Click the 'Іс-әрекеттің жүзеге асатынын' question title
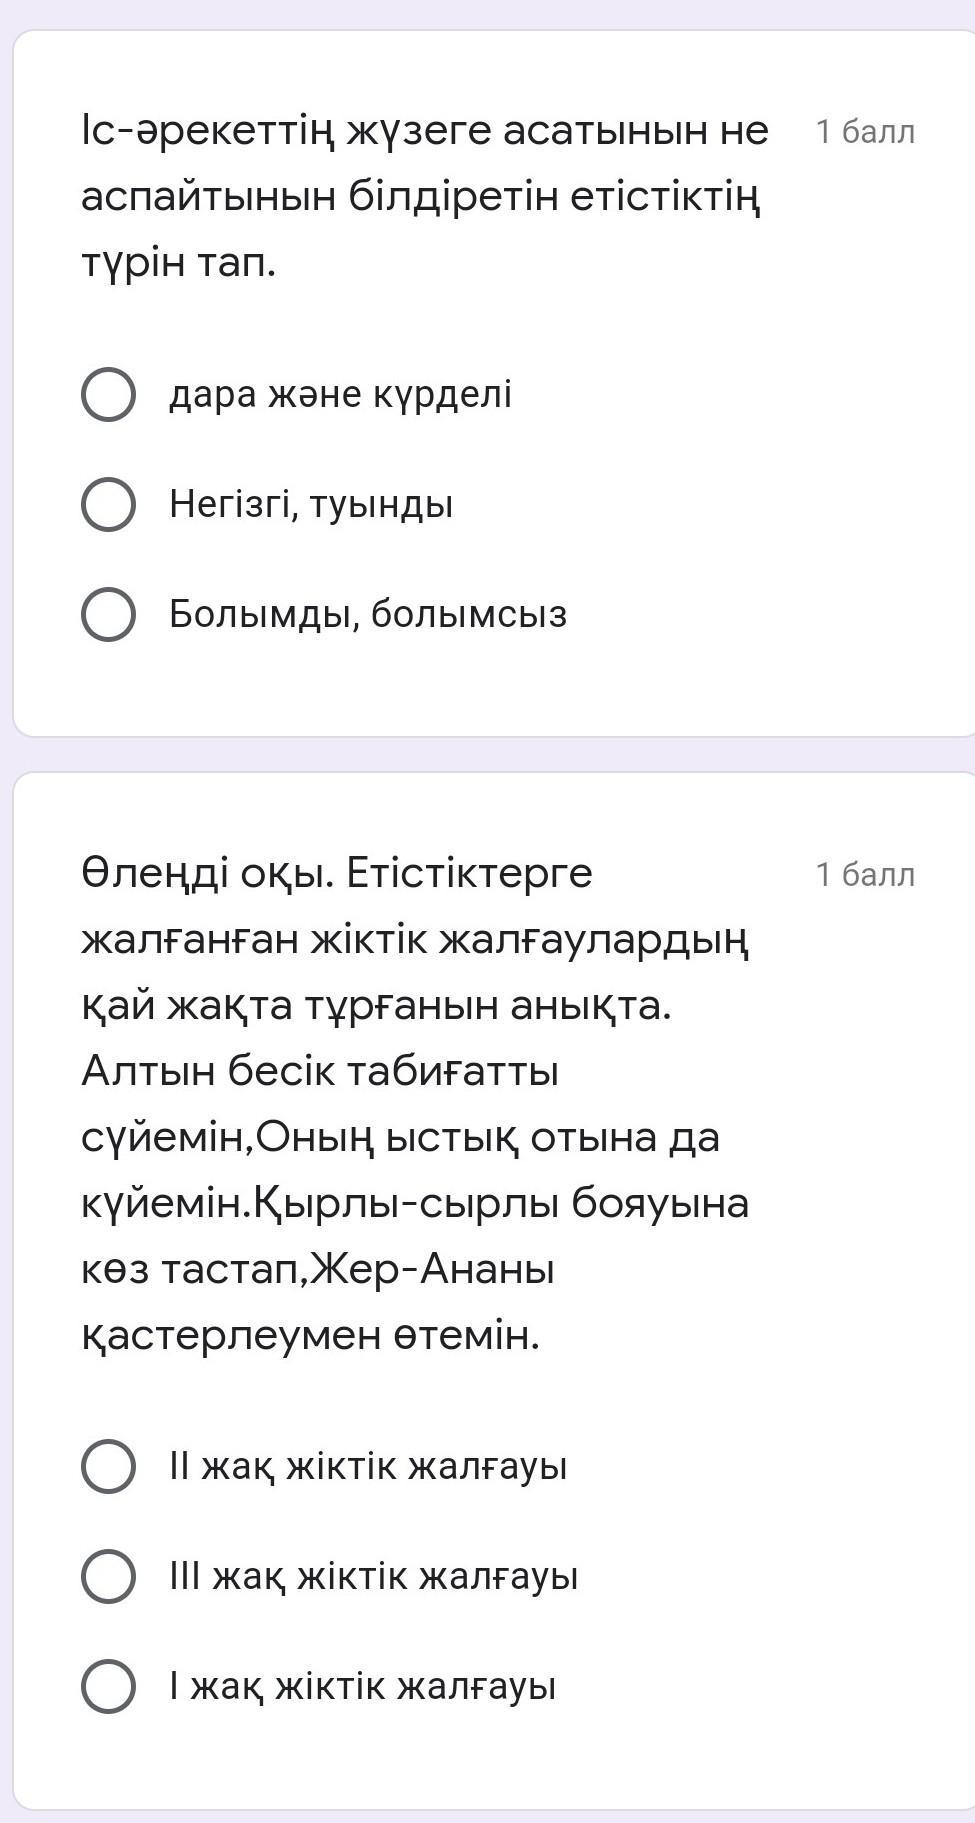The width and height of the screenshot is (975, 1823). [x=425, y=131]
